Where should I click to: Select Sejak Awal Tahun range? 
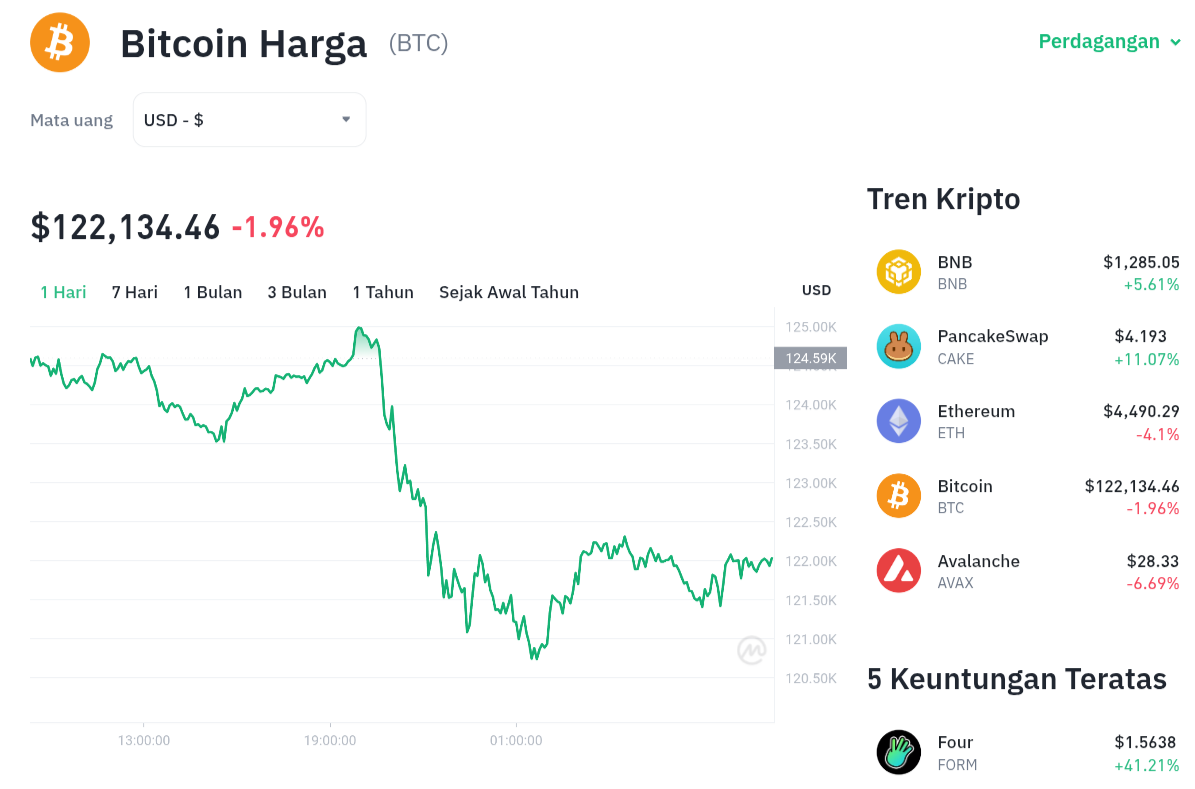click(509, 292)
